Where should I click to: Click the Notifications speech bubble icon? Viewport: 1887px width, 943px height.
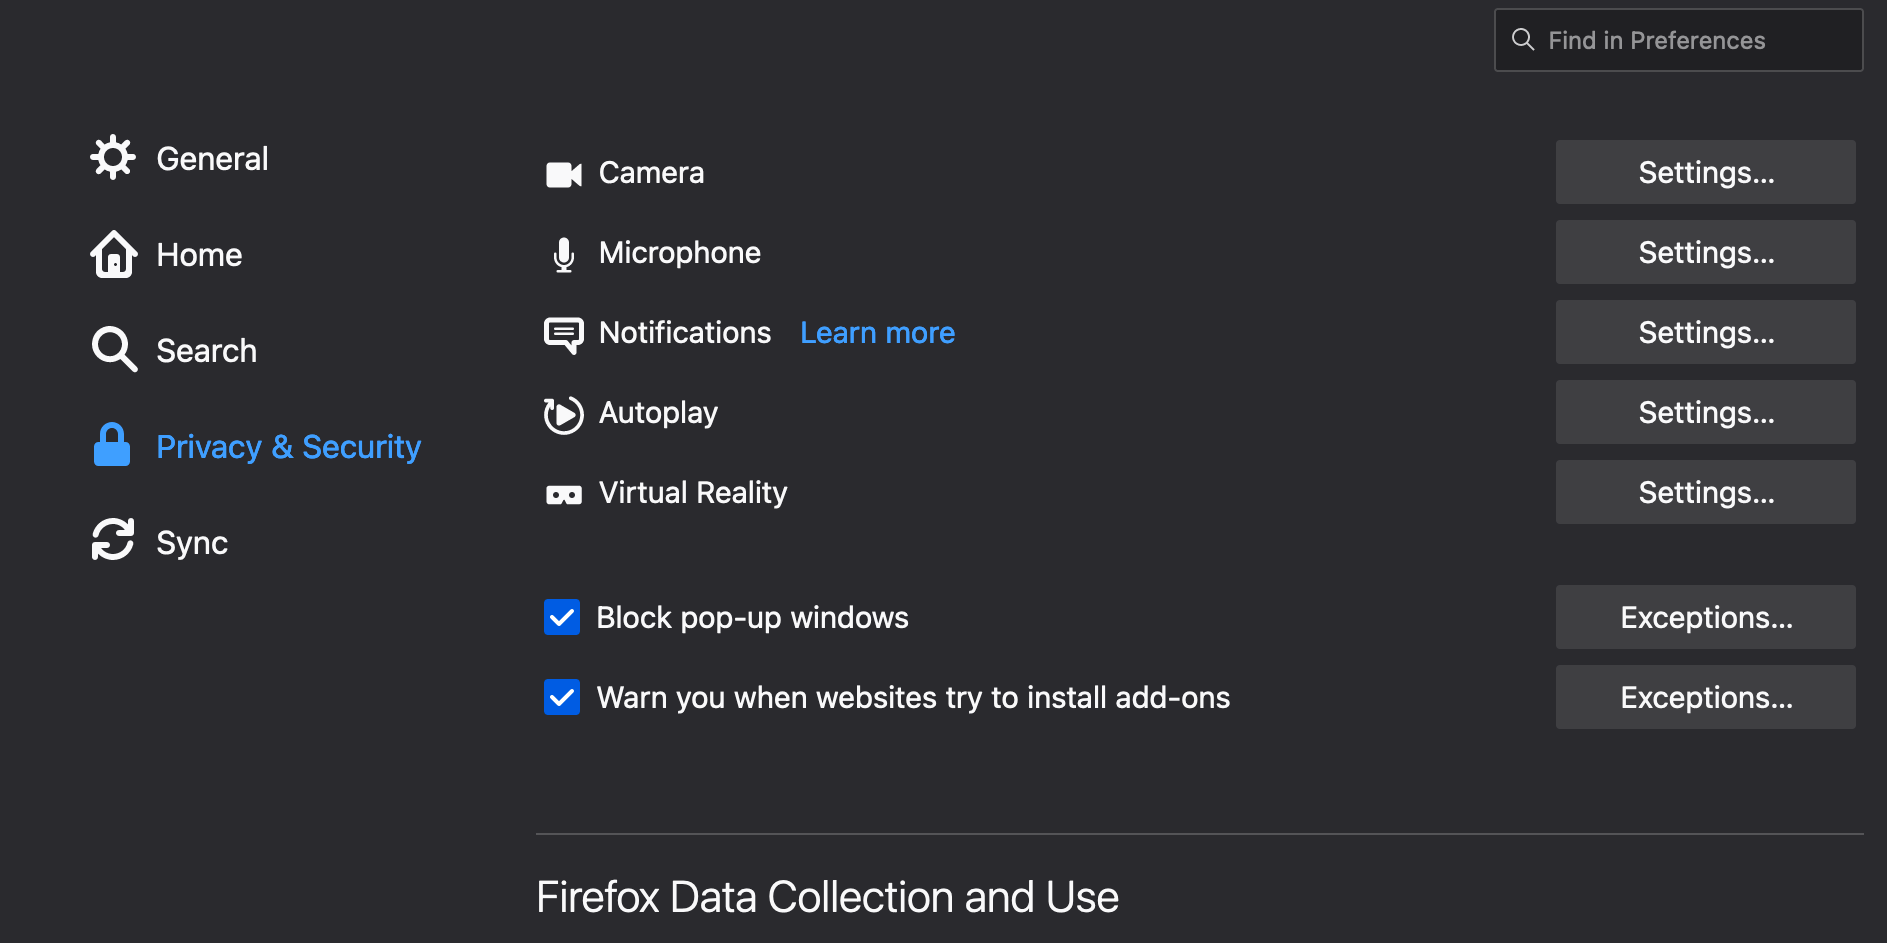point(564,333)
